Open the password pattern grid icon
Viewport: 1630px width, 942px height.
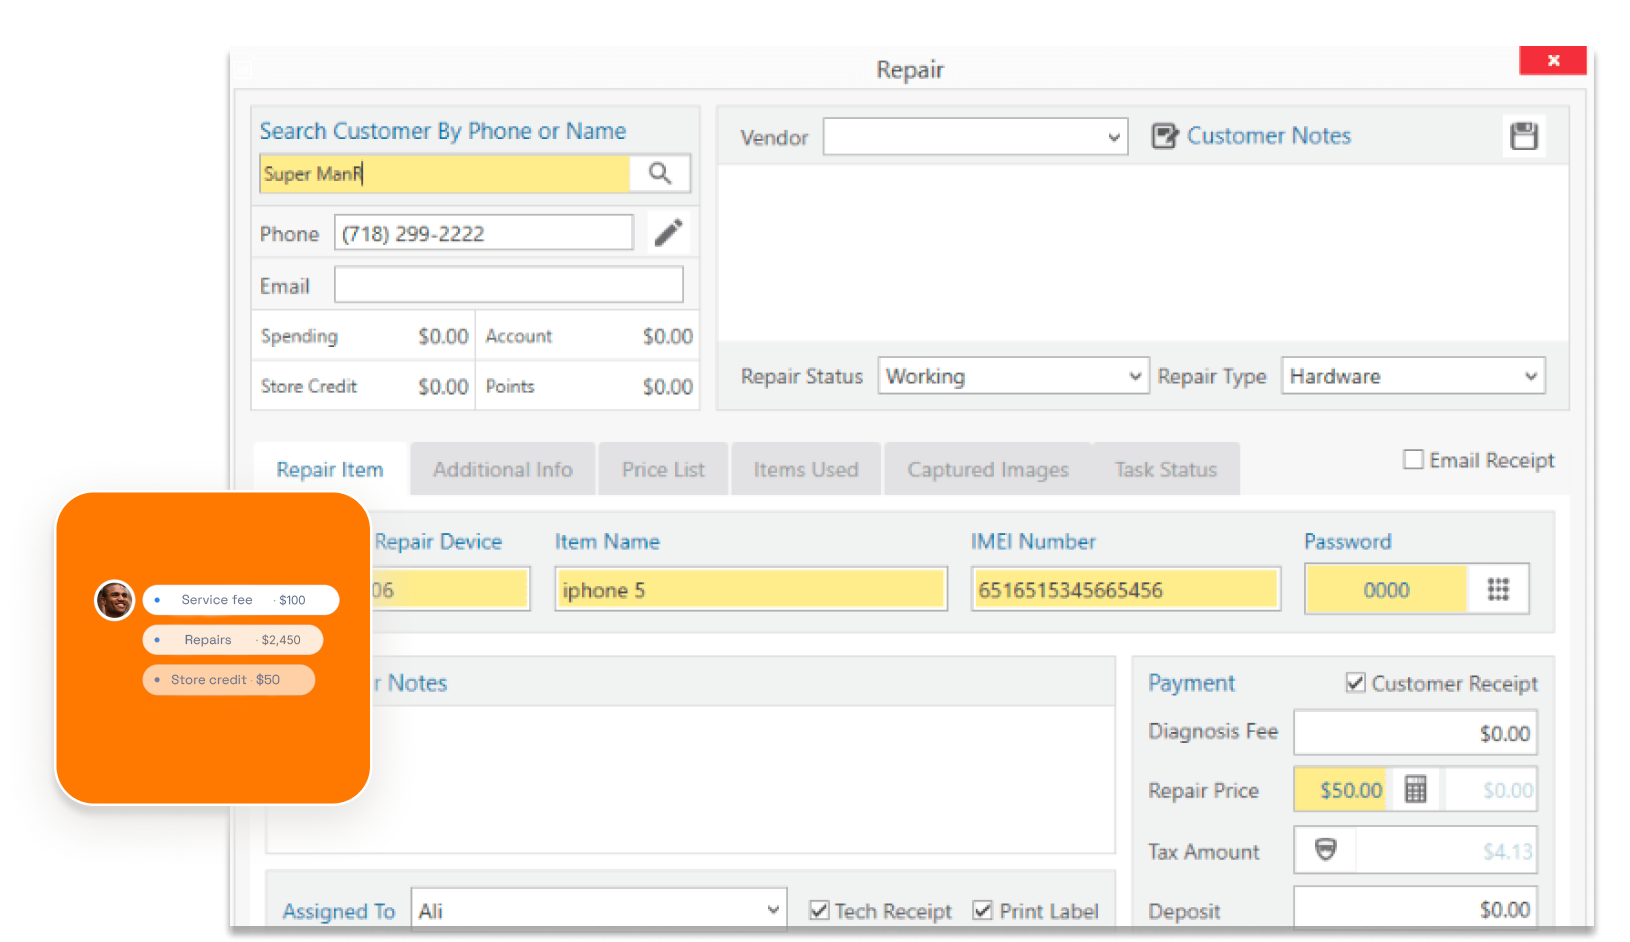click(x=1497, y=589)
